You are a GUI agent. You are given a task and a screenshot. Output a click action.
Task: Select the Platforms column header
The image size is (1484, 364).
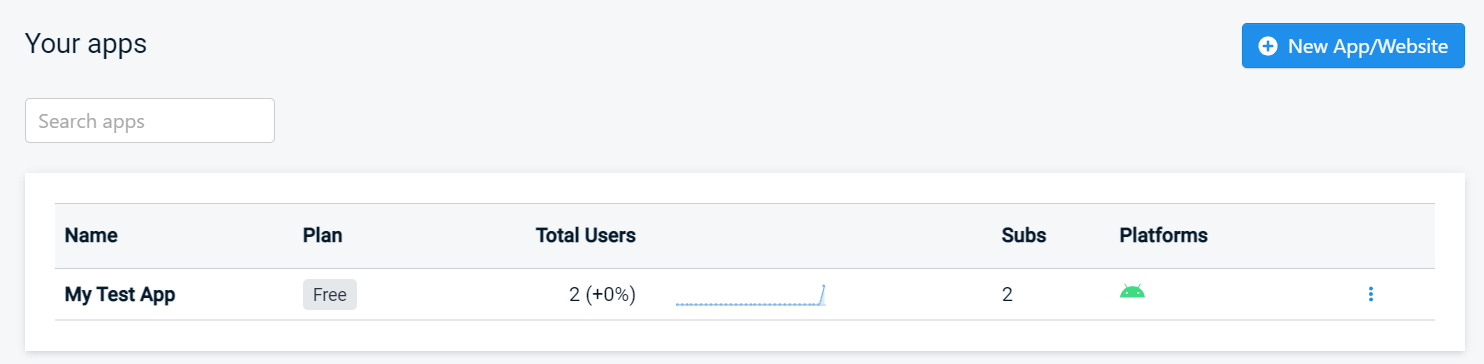(x=1164, y=236)
